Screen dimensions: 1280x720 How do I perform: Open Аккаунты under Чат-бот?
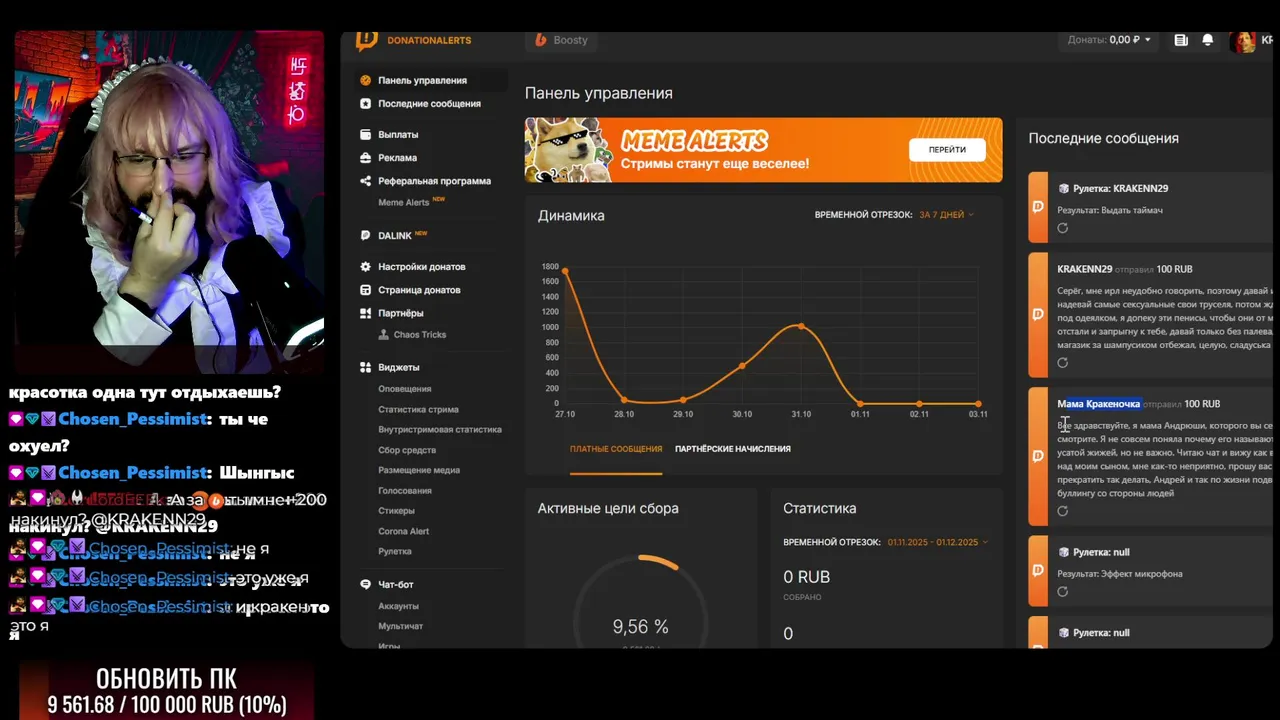399,606
